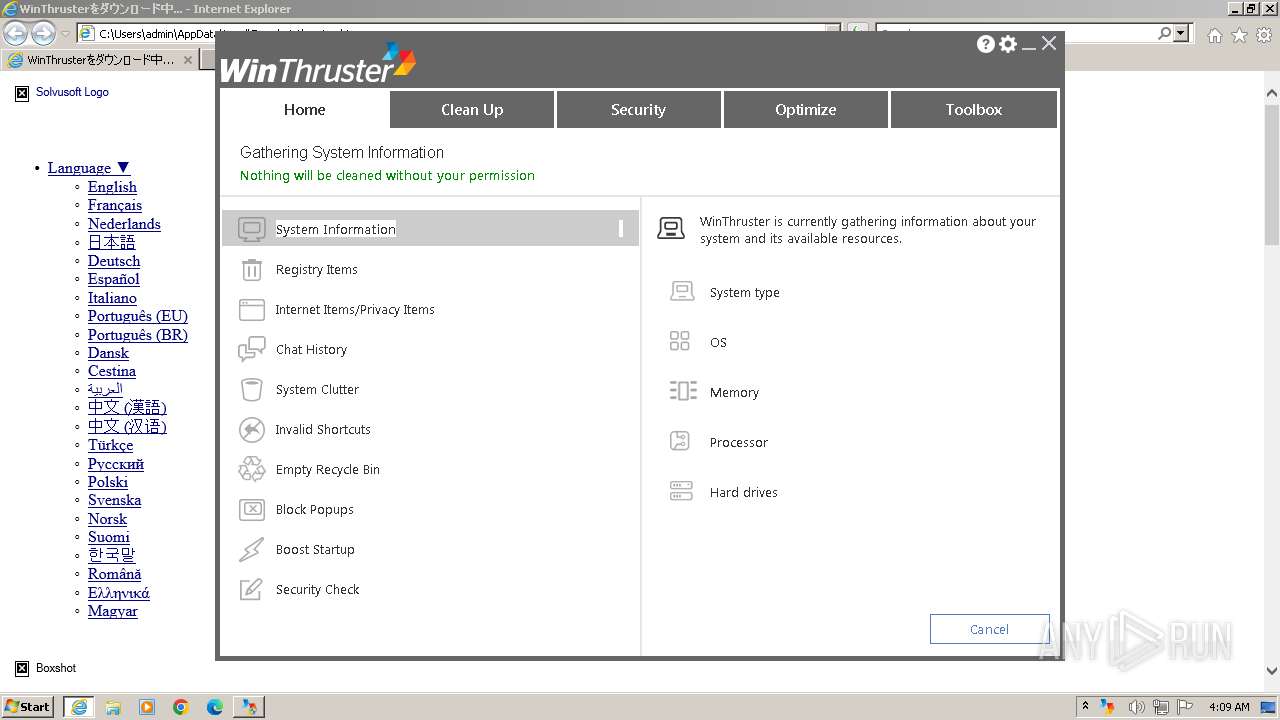Select Internet Items/Privacy Items text

pyautogui.click(x=355, y=309)
